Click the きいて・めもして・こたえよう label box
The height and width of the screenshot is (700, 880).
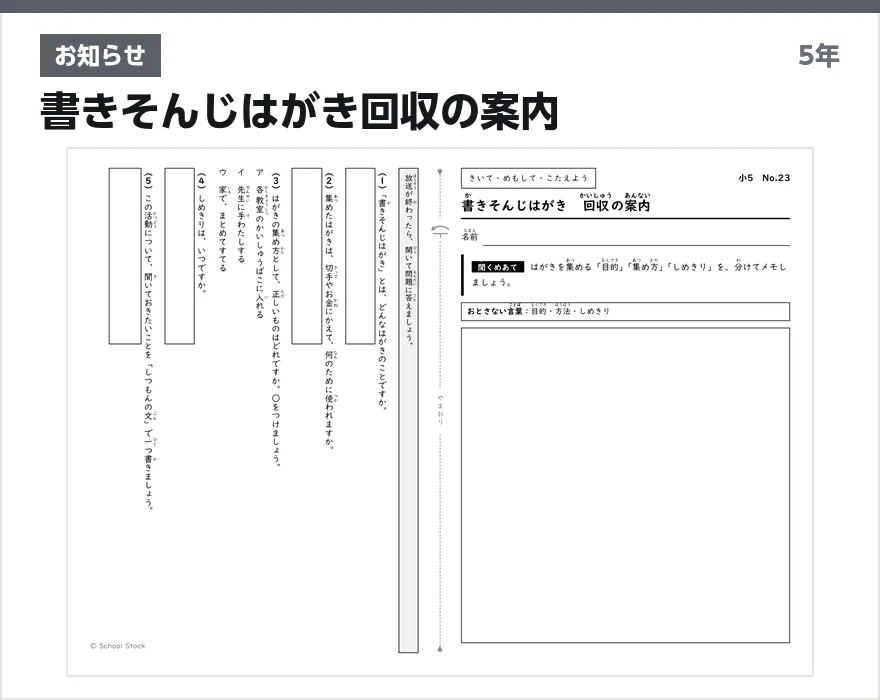(x=528, y=178)
